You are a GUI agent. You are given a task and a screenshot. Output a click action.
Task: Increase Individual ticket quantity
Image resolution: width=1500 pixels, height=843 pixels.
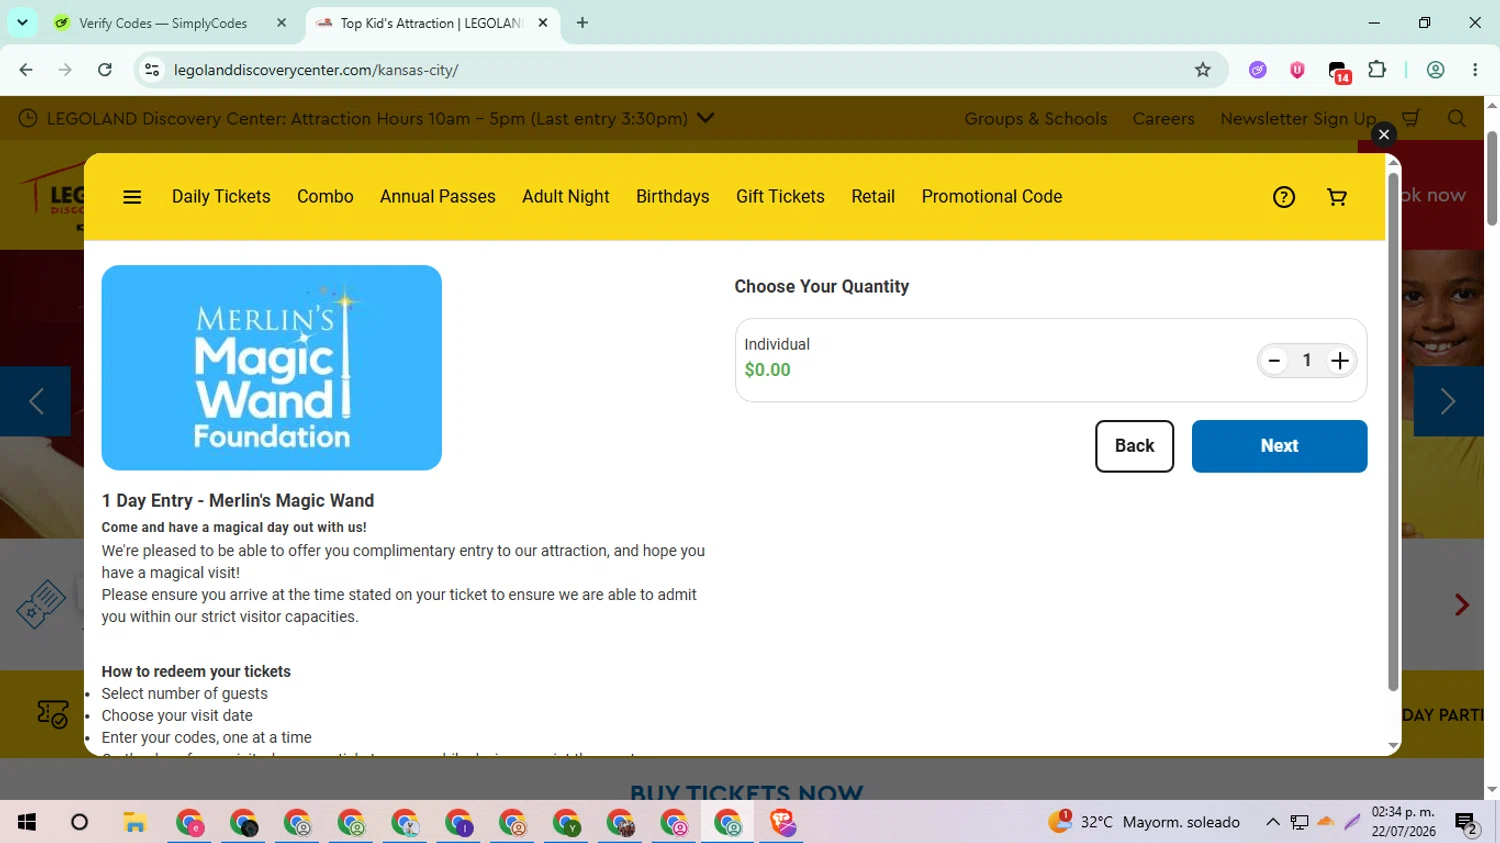pos(1340,361)
